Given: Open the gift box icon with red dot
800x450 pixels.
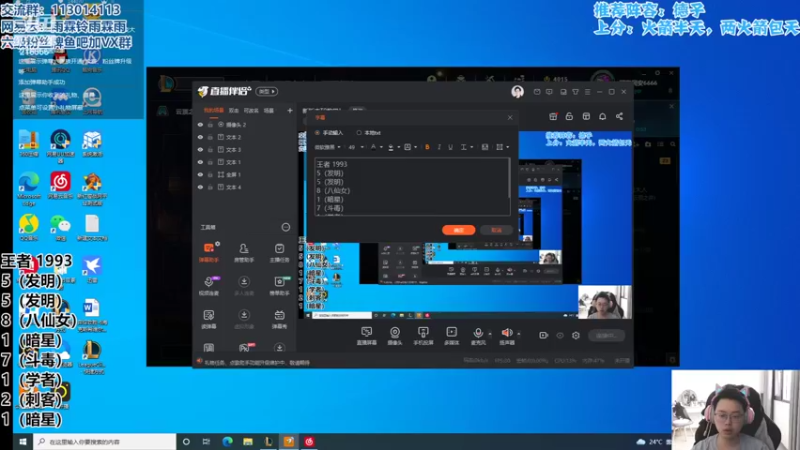Looking at the screenshot, I should (553, 116).
